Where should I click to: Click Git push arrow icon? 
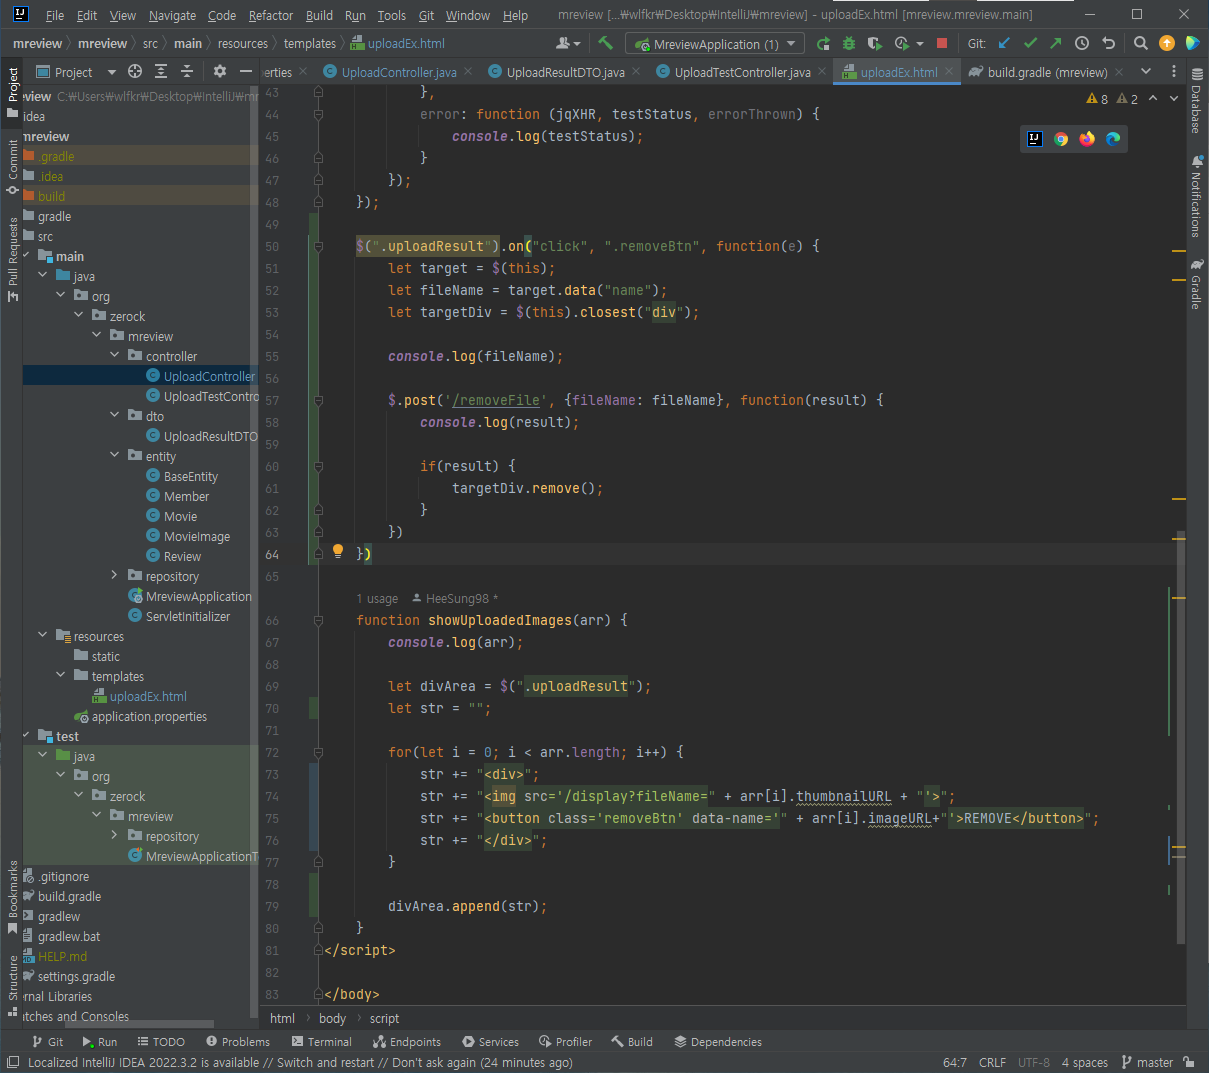click(x=1056, y=43)
